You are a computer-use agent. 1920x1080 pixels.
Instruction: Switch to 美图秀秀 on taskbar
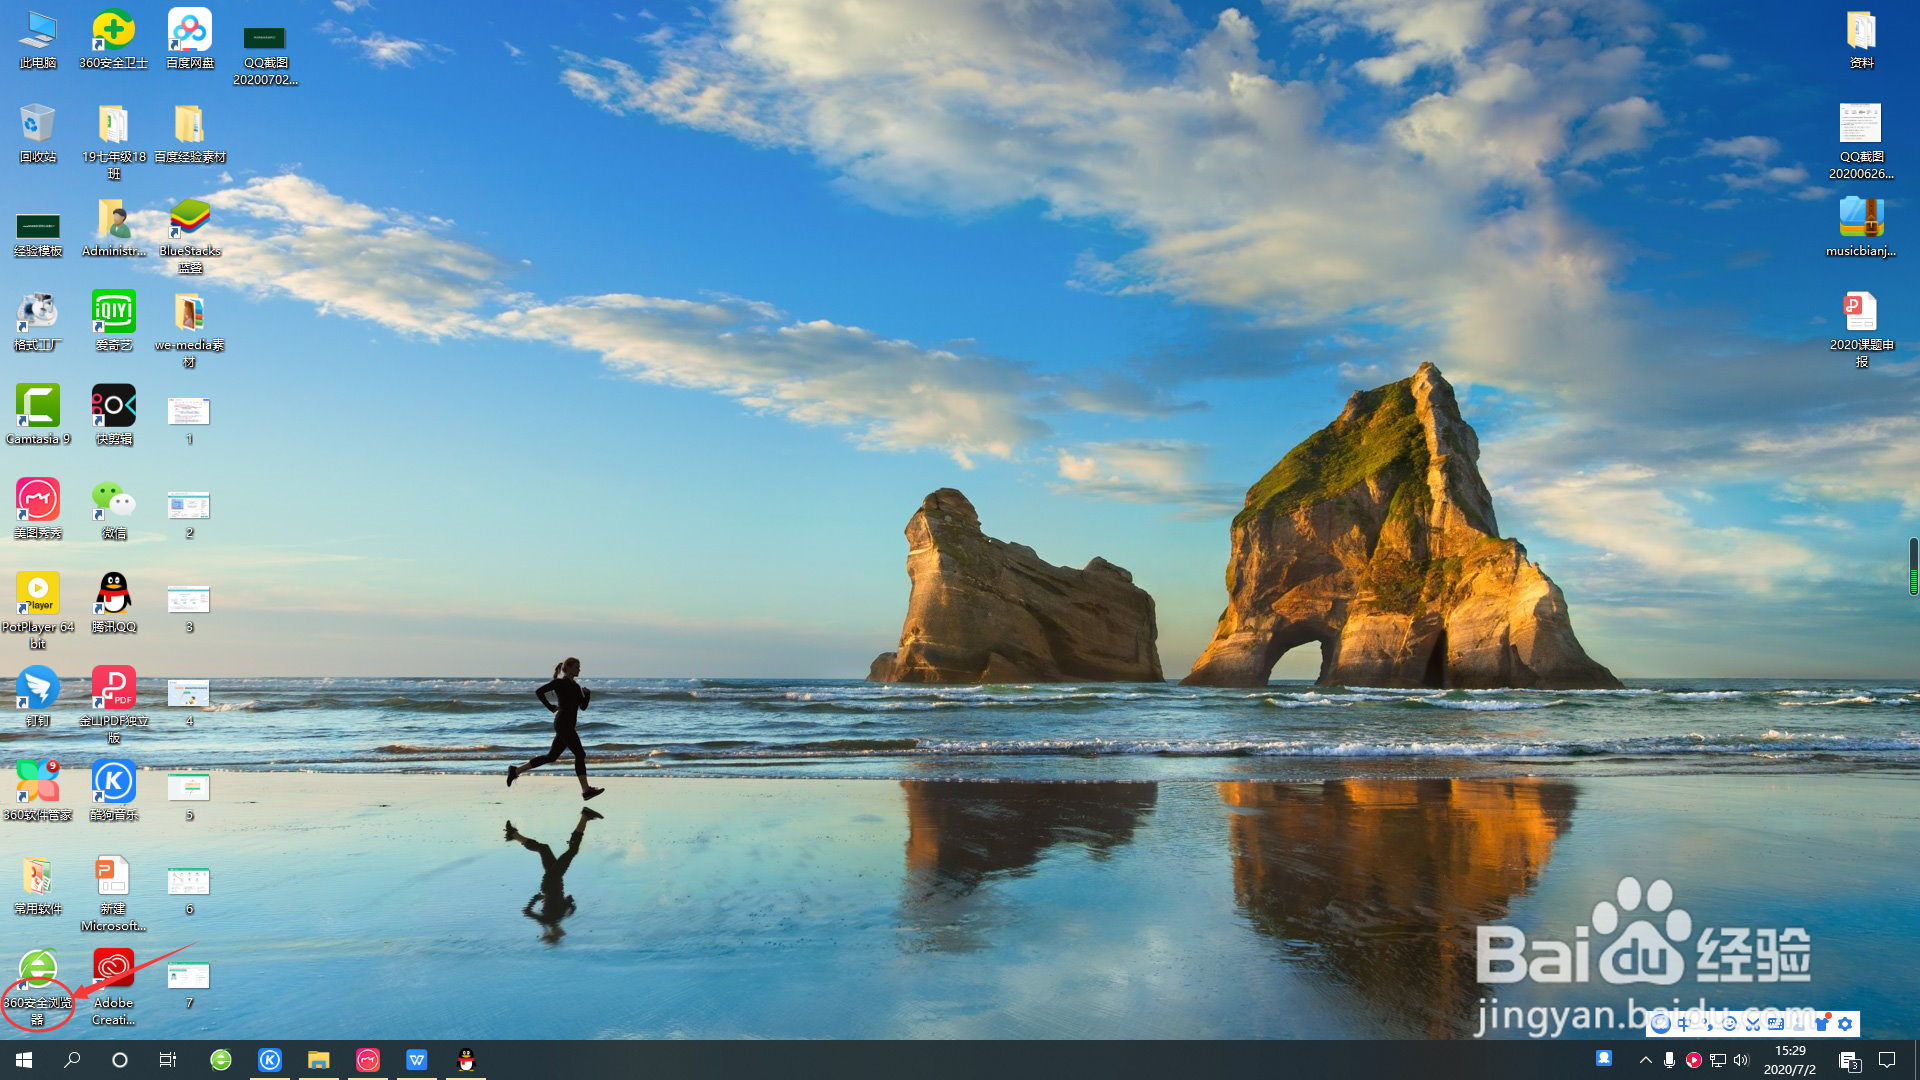coord(368,1060)
